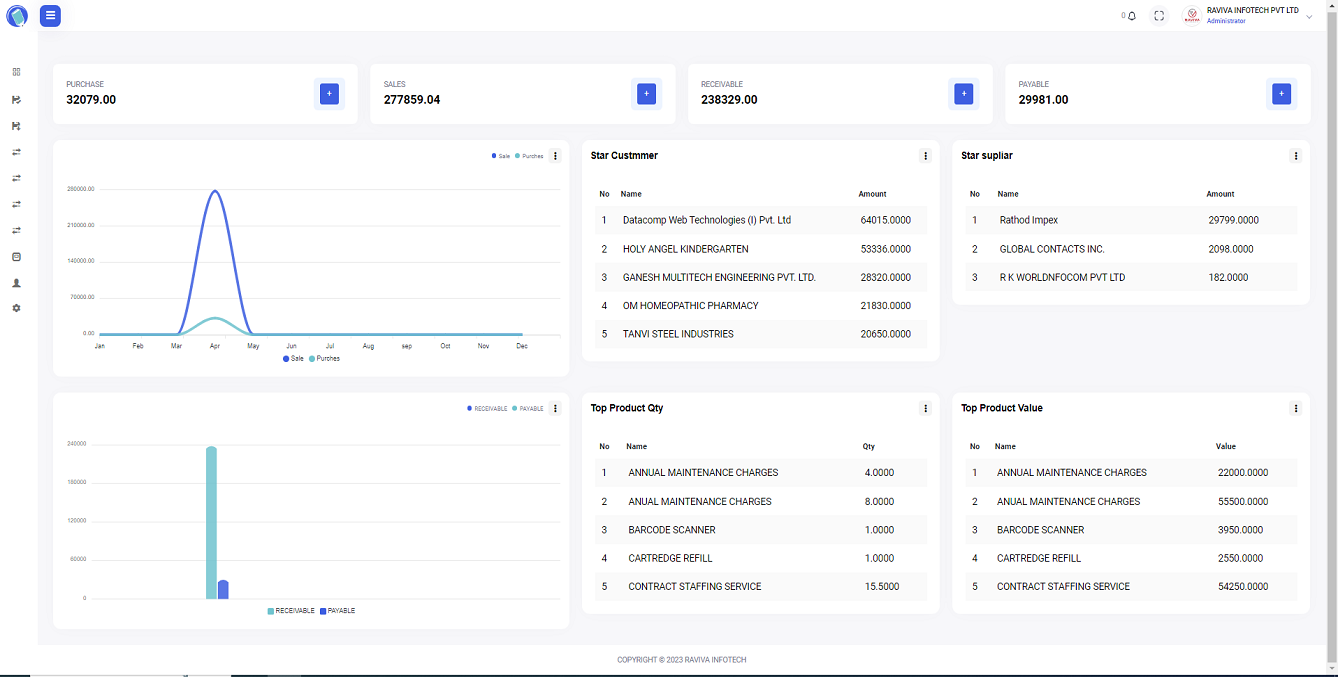Click the topmost double-arrow transfer icon in sidebar
This screenshot has width=1338, height=677.
coord(16,152)
